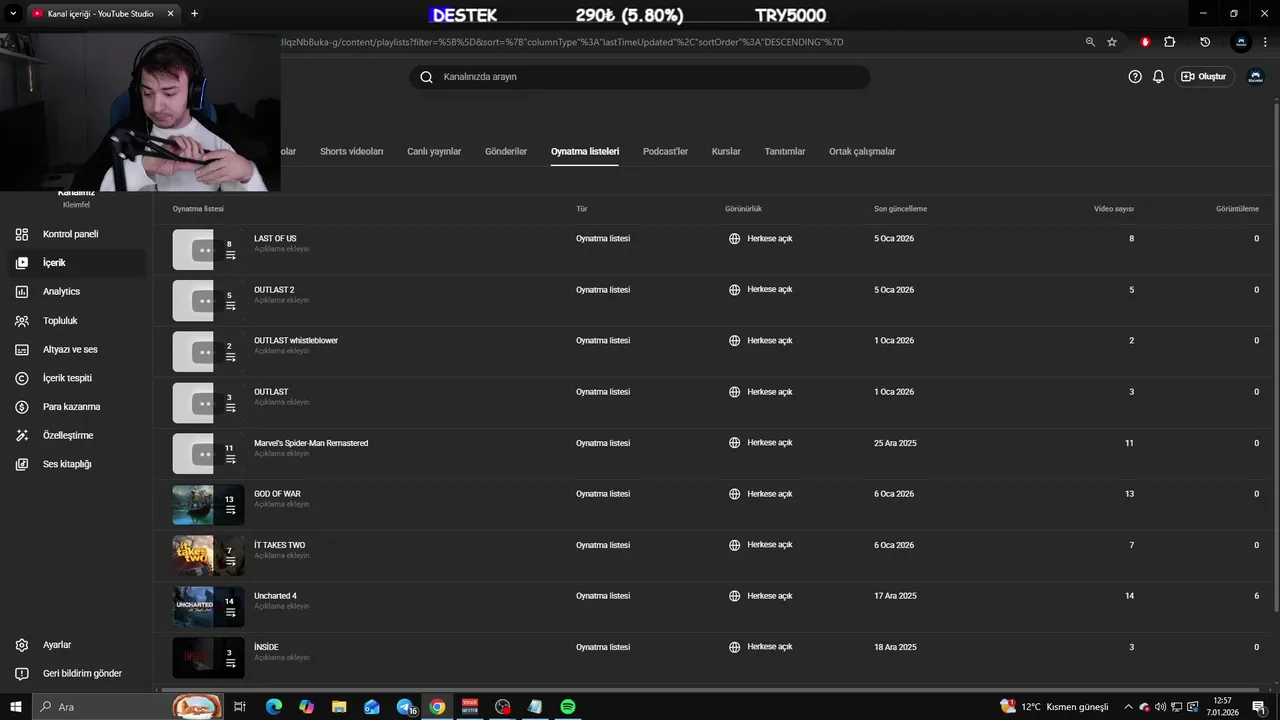Open the Chrome profile avatar

(1241, 42)
